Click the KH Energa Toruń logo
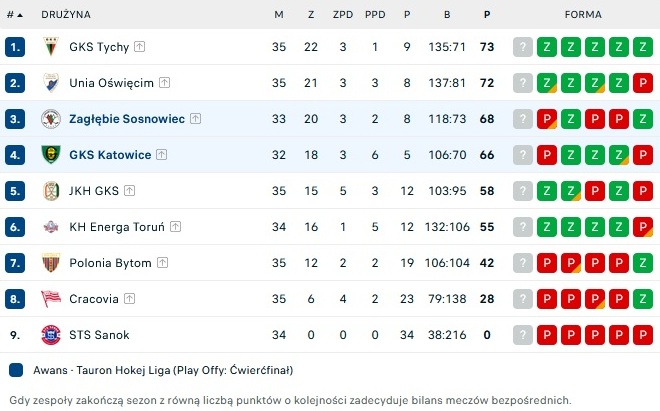Screen dimensions: 660x411 pos(51,227)
